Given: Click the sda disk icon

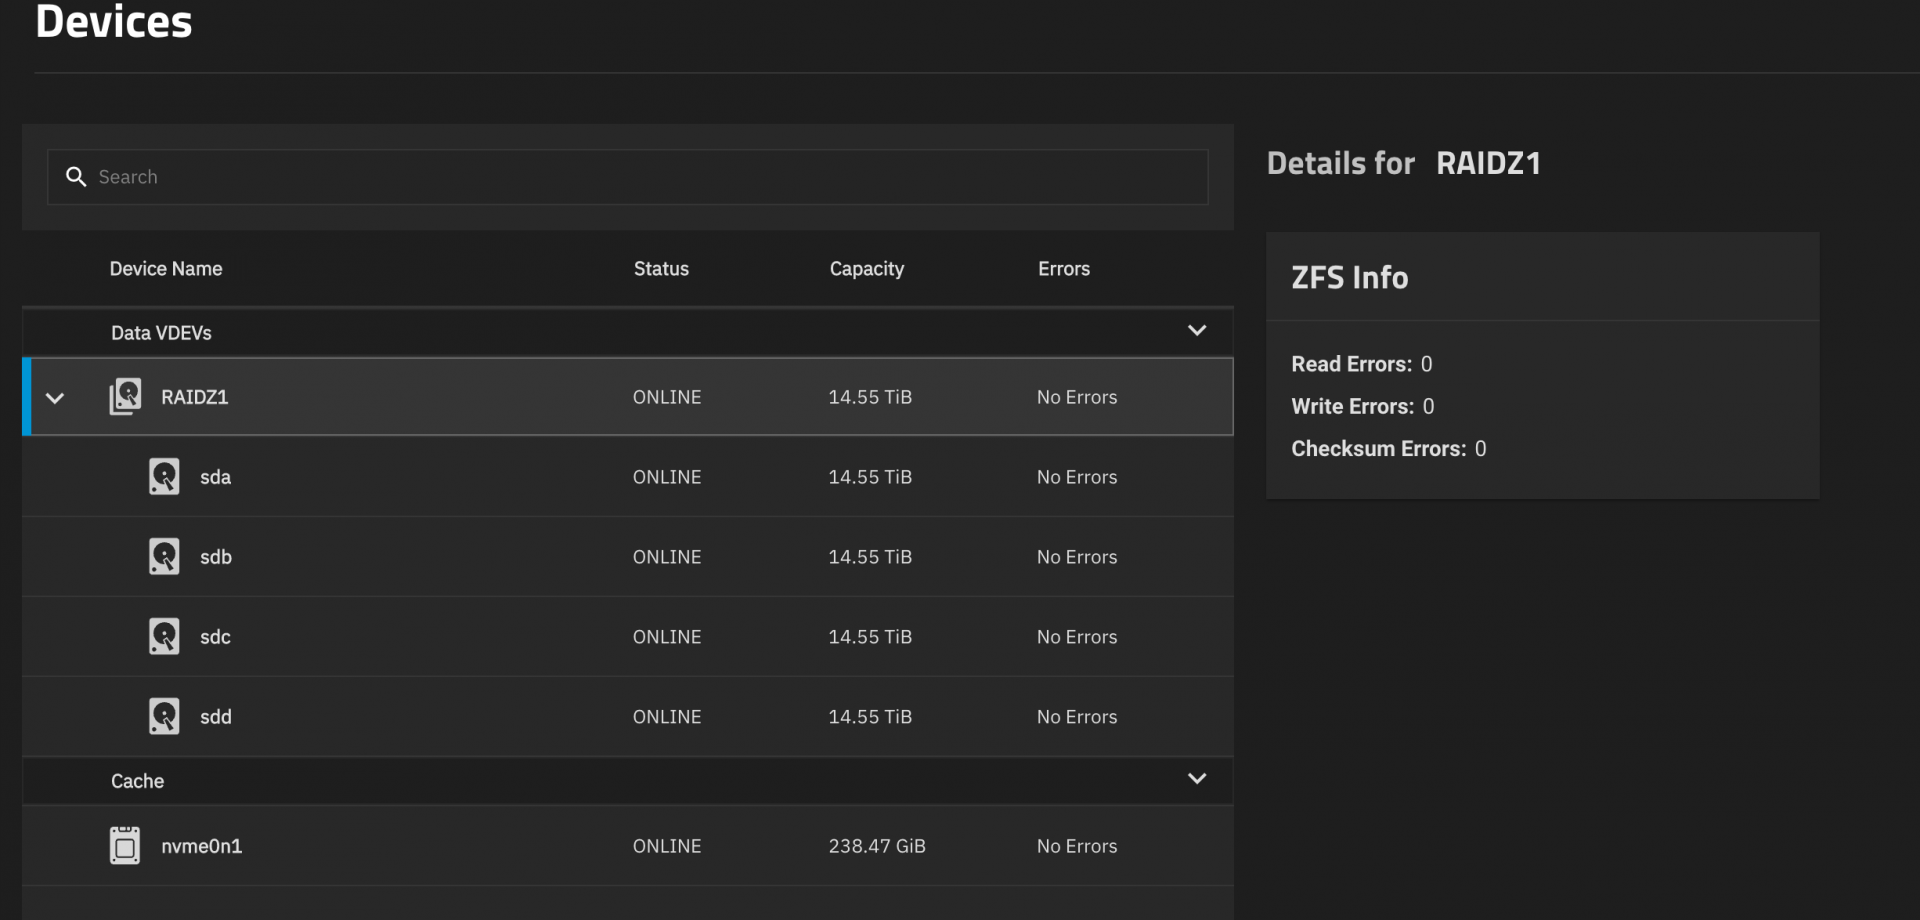Looking at the screenshot, I should pos(164,477).
